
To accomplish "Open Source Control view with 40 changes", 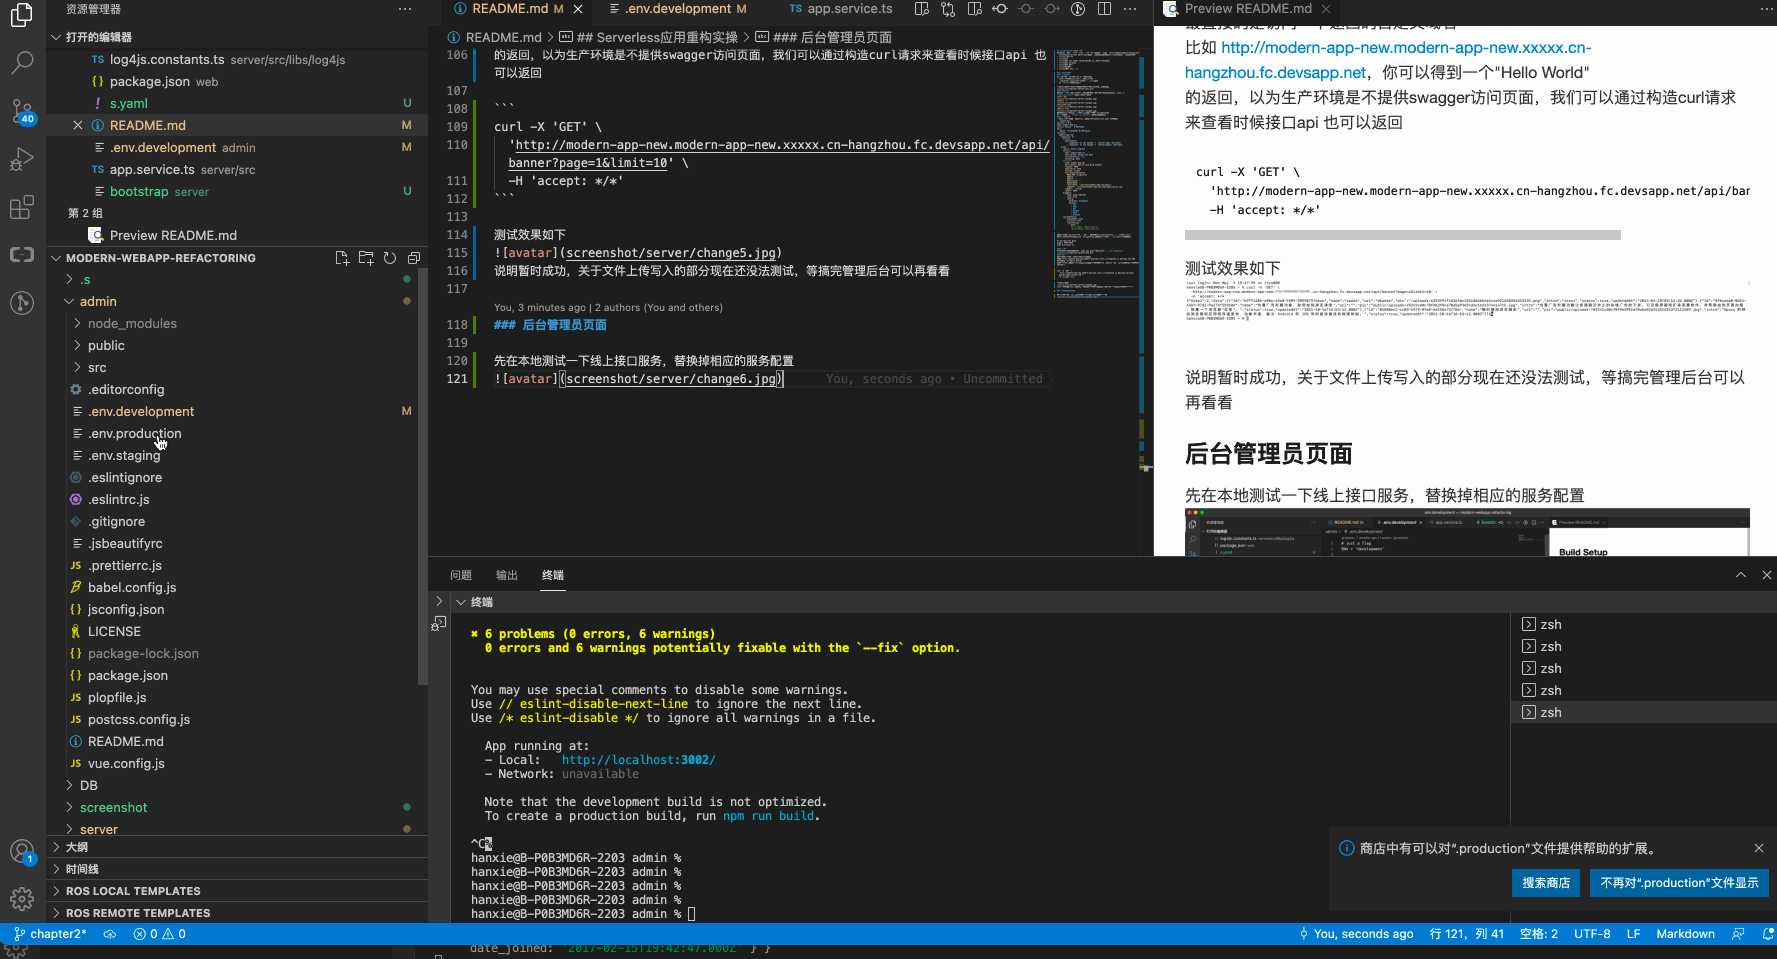I will coord(22,111).
